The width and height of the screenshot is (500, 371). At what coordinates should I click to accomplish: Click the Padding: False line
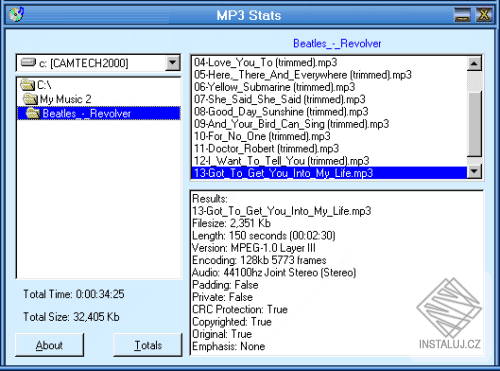pos(225,285)
